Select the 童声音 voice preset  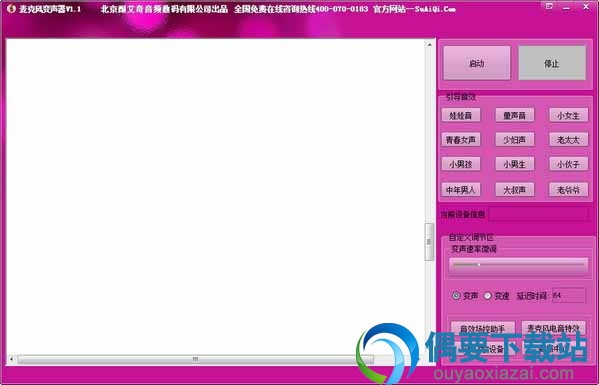[x=515, y=115]
